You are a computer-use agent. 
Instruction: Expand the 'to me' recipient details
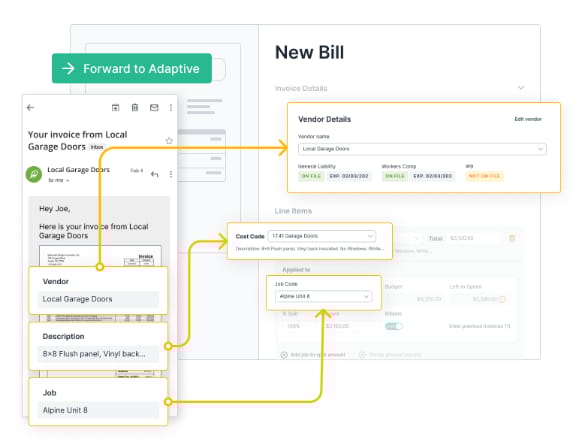click(x=59, y=180)
